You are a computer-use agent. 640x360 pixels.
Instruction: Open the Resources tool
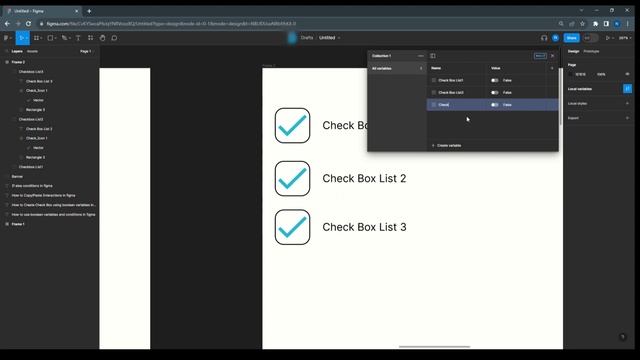tap(91, 38)
